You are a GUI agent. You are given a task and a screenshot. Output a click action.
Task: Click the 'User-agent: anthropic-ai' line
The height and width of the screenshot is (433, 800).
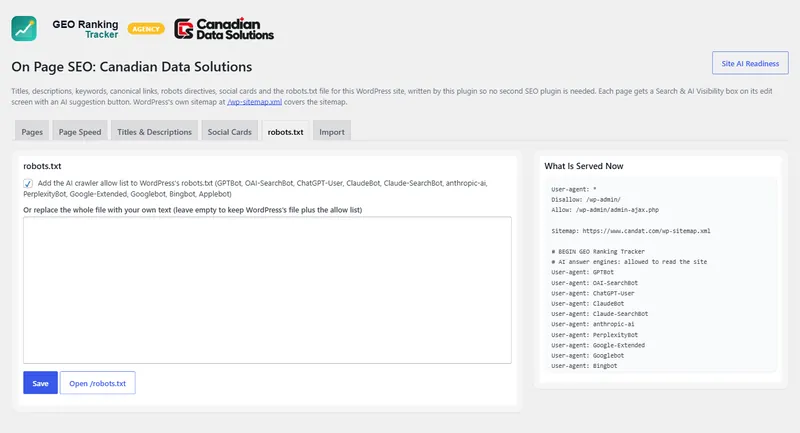coord(593,324)
